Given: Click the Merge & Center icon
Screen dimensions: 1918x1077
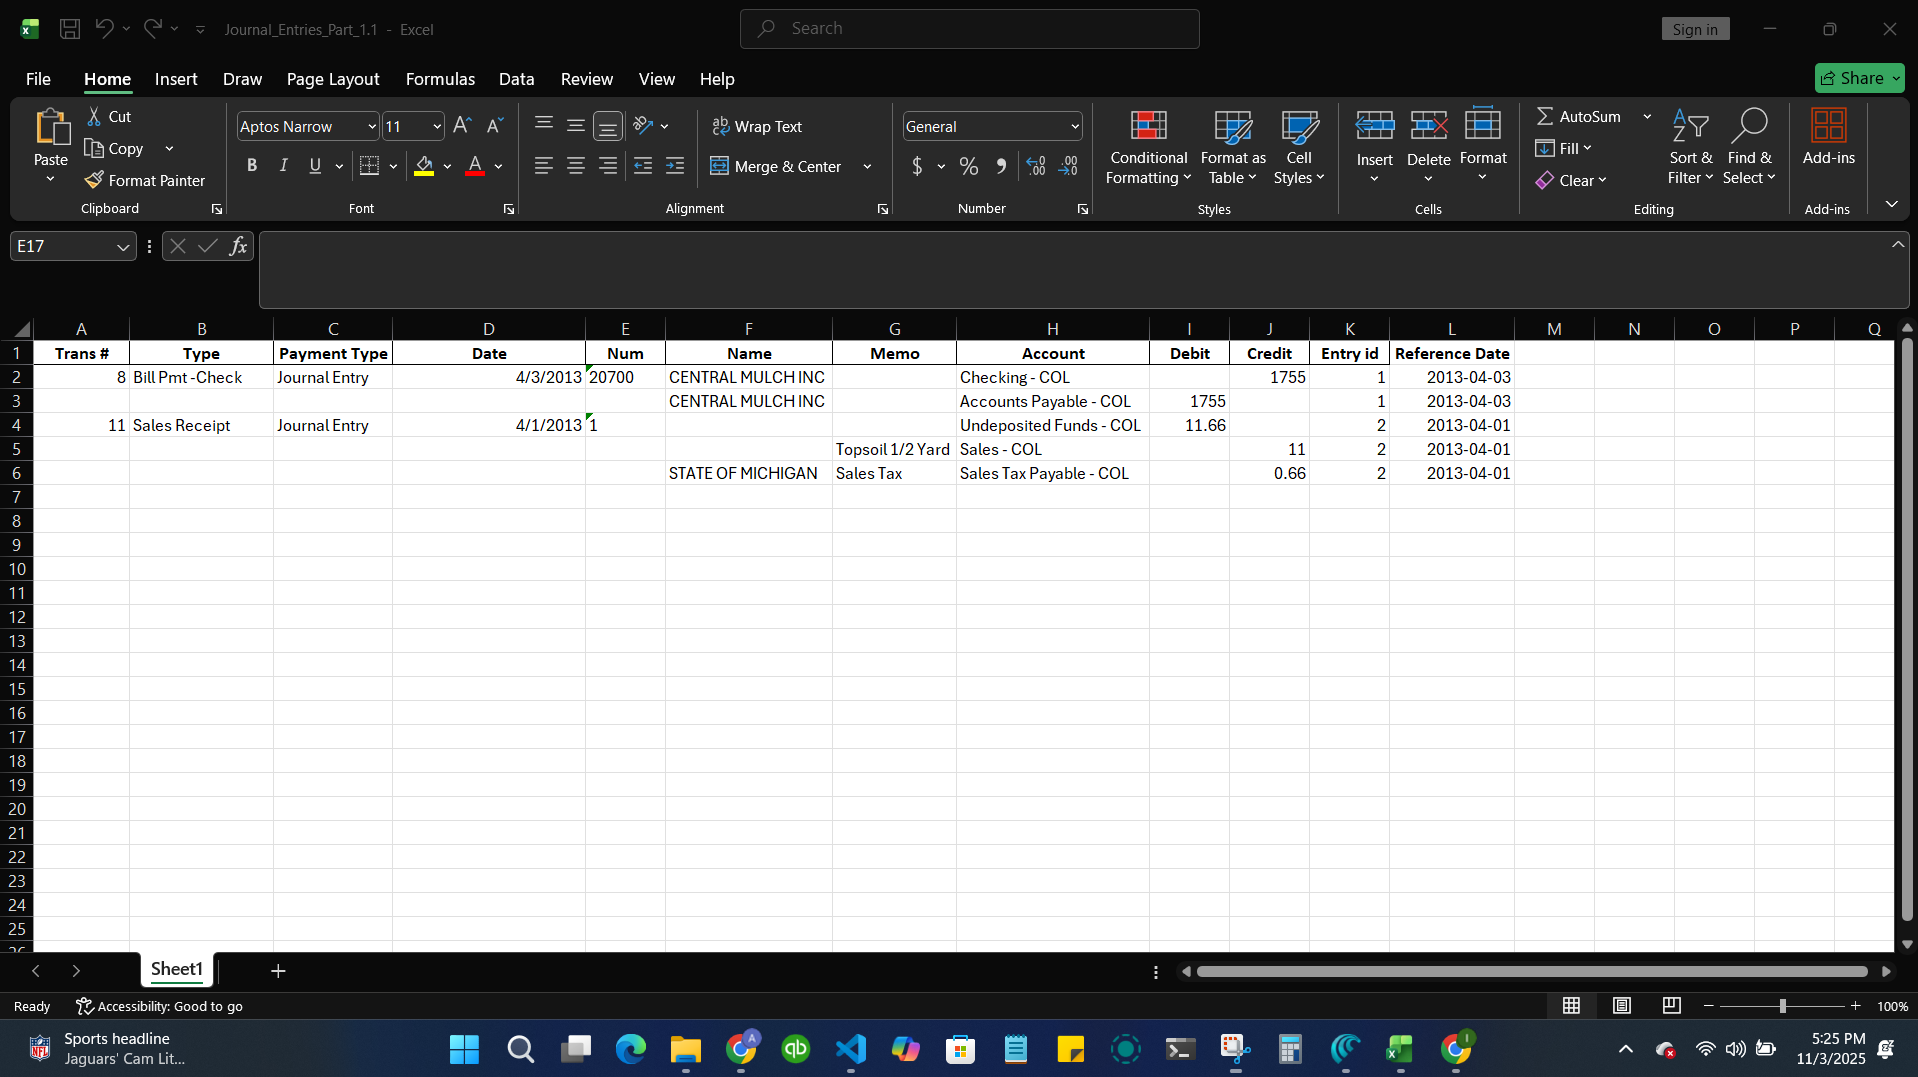Looking at the screenshot, I should [719, 166].
